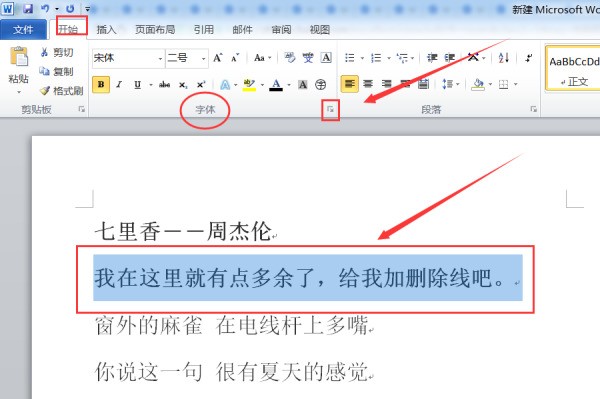Click the Grow Font (larger A) icon
This screenshot has width=600, height=399.
218,58
